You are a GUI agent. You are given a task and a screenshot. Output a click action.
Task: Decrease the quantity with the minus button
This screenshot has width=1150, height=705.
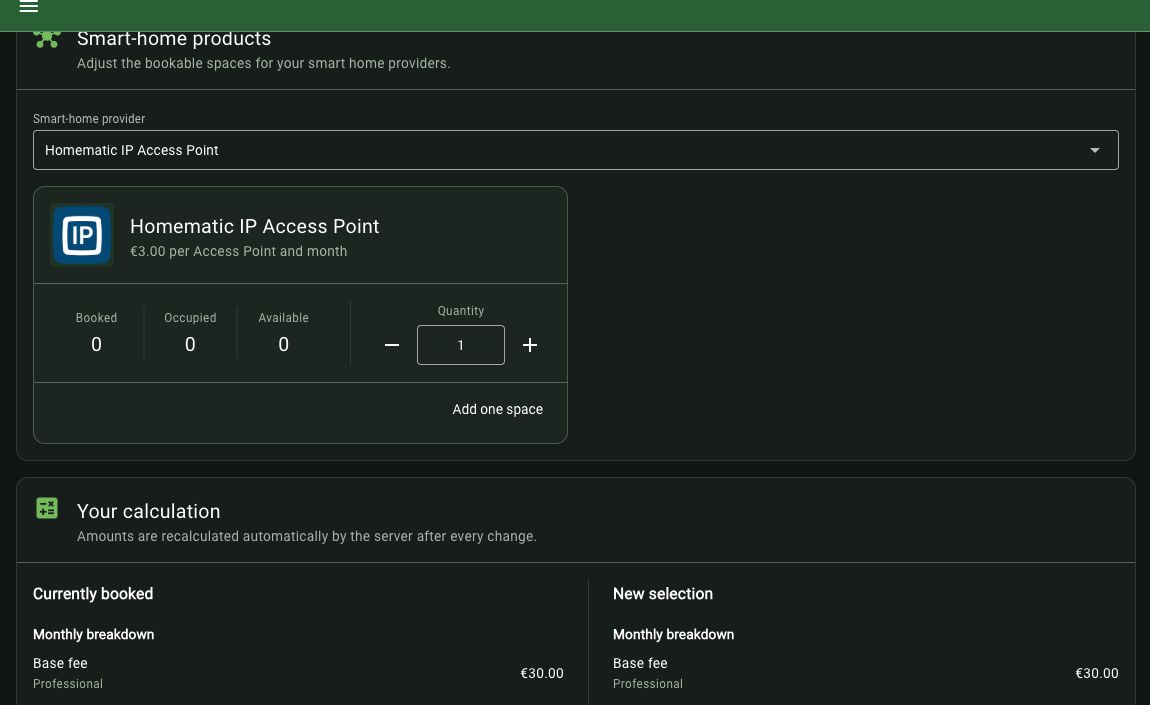[x=392, y=345]
